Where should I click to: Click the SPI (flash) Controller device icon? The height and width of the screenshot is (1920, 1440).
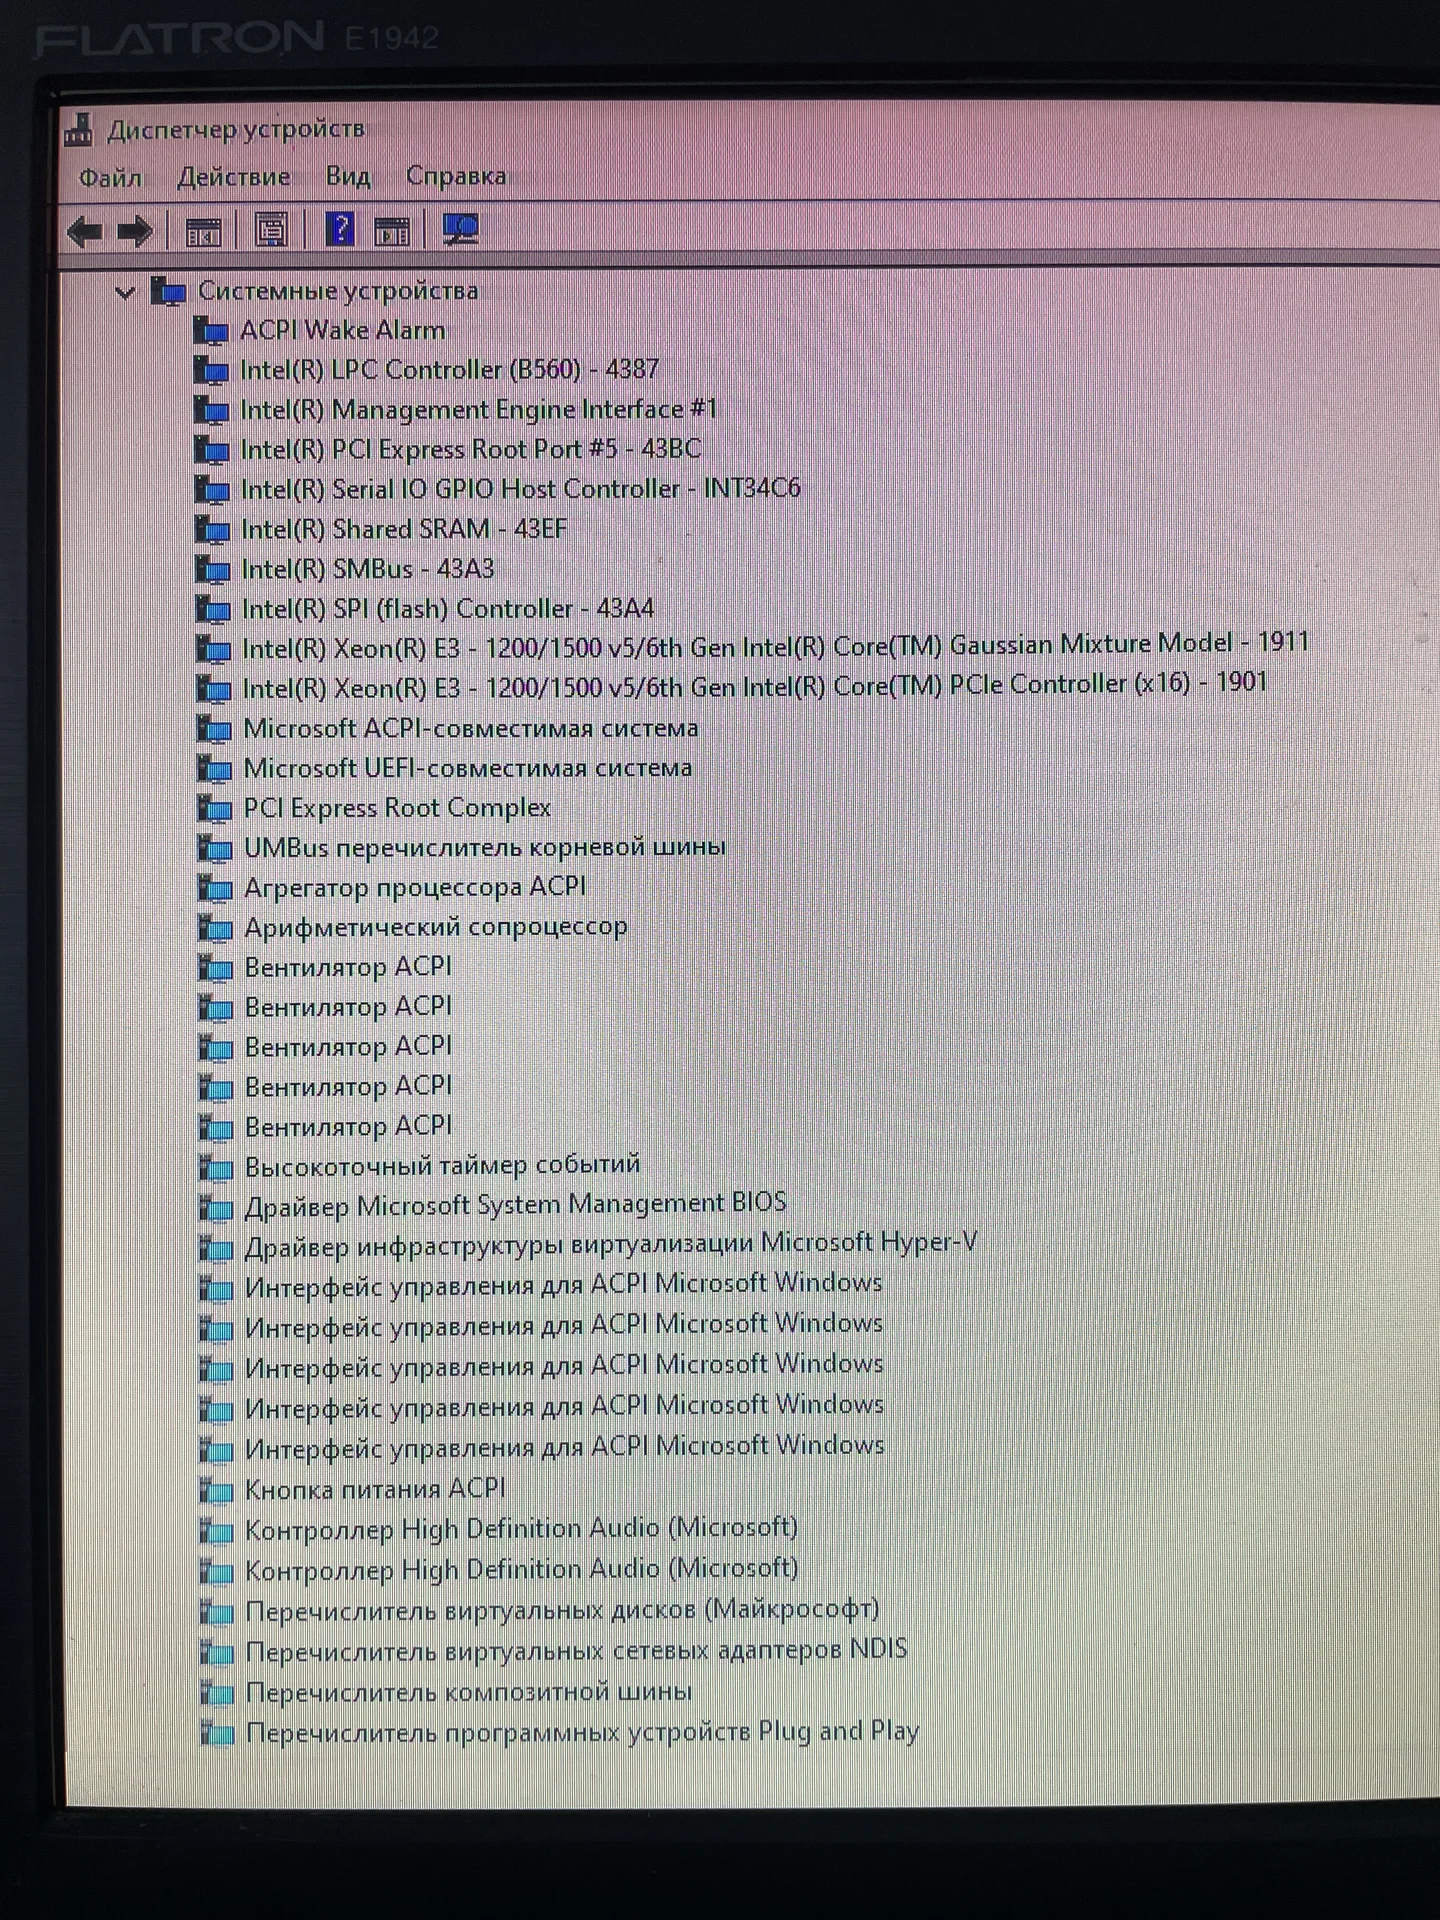click(213, 609)
